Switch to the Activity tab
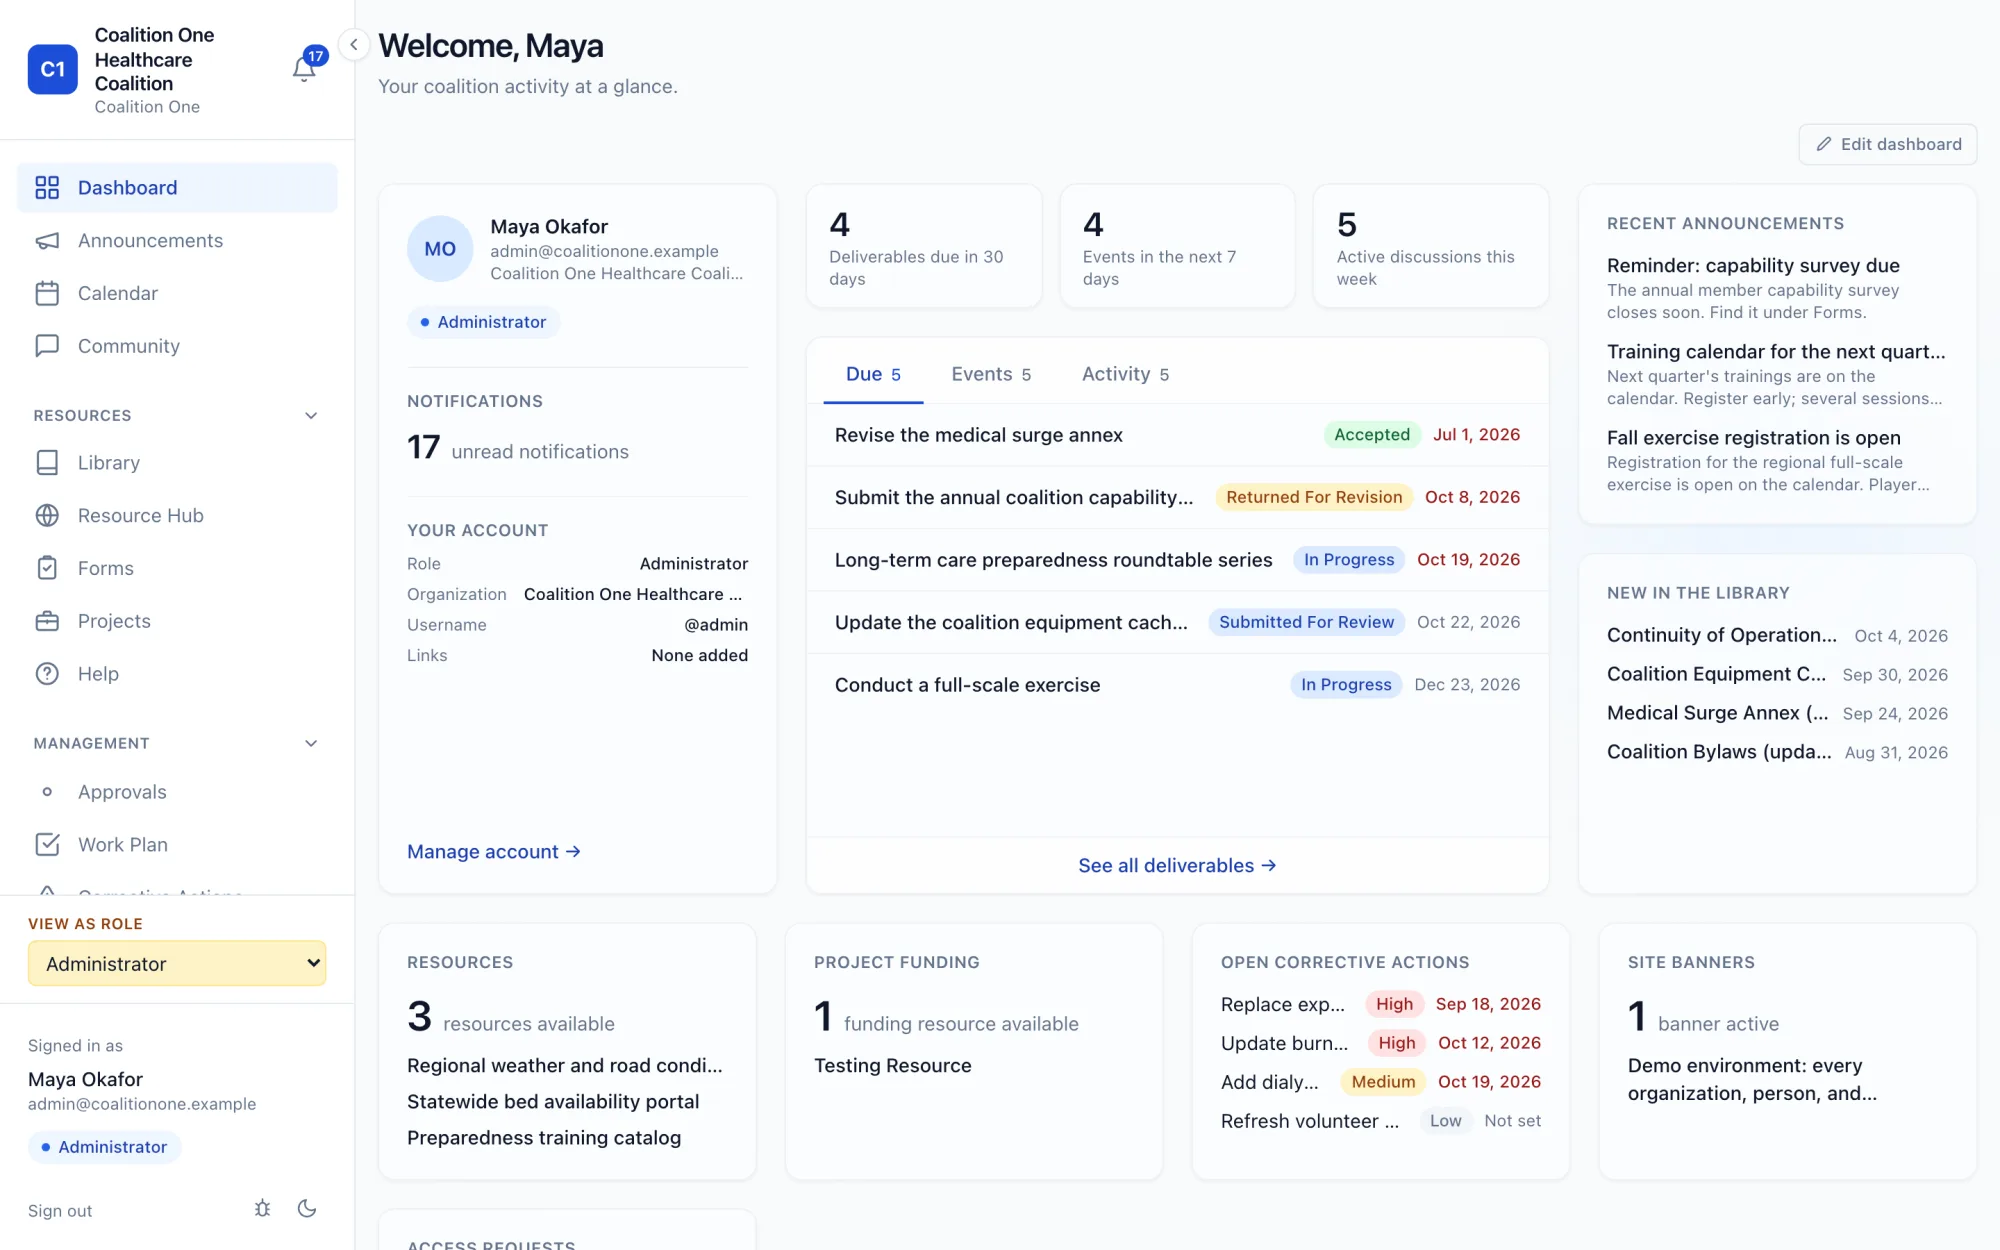Image resolution: width=2000 pixels, height=1250 pixels. [1126, 374]
